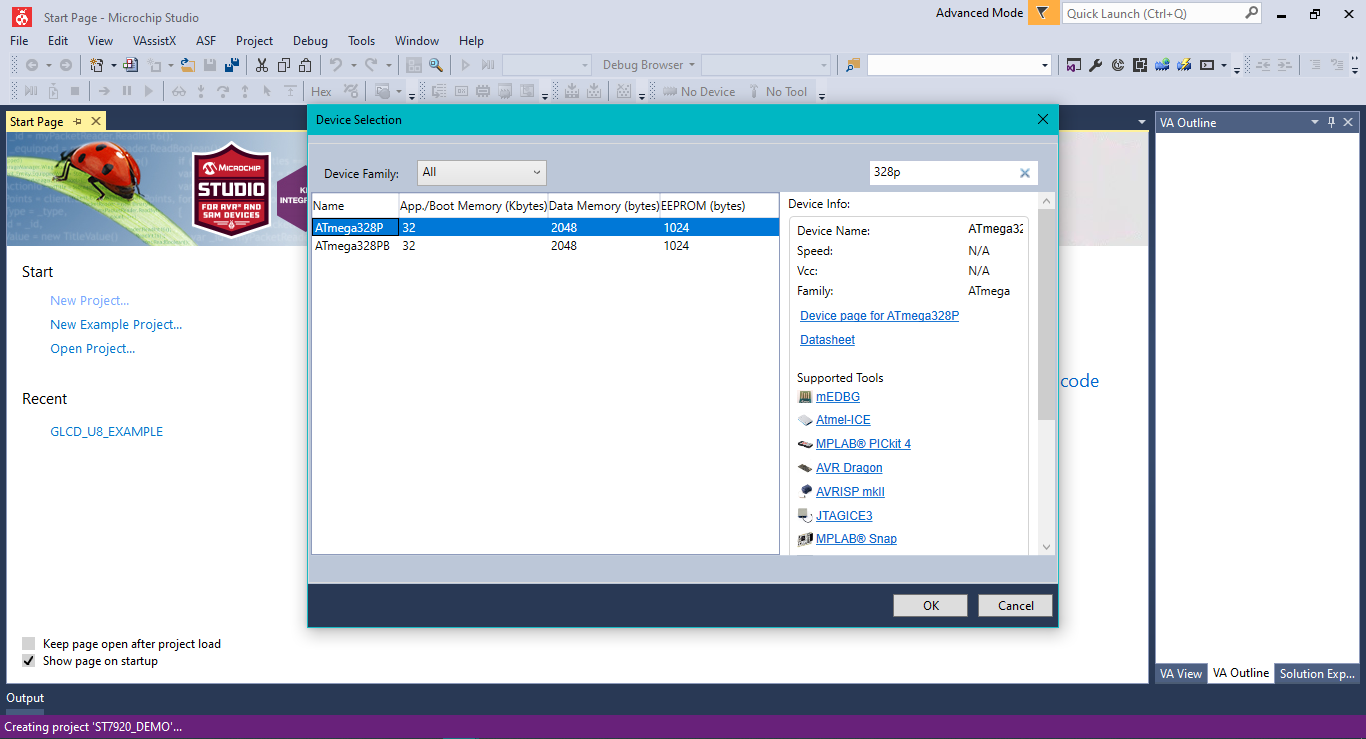The image size is (1366, 739).
Task: Open the Tools menu
Action: pos(361,41)
